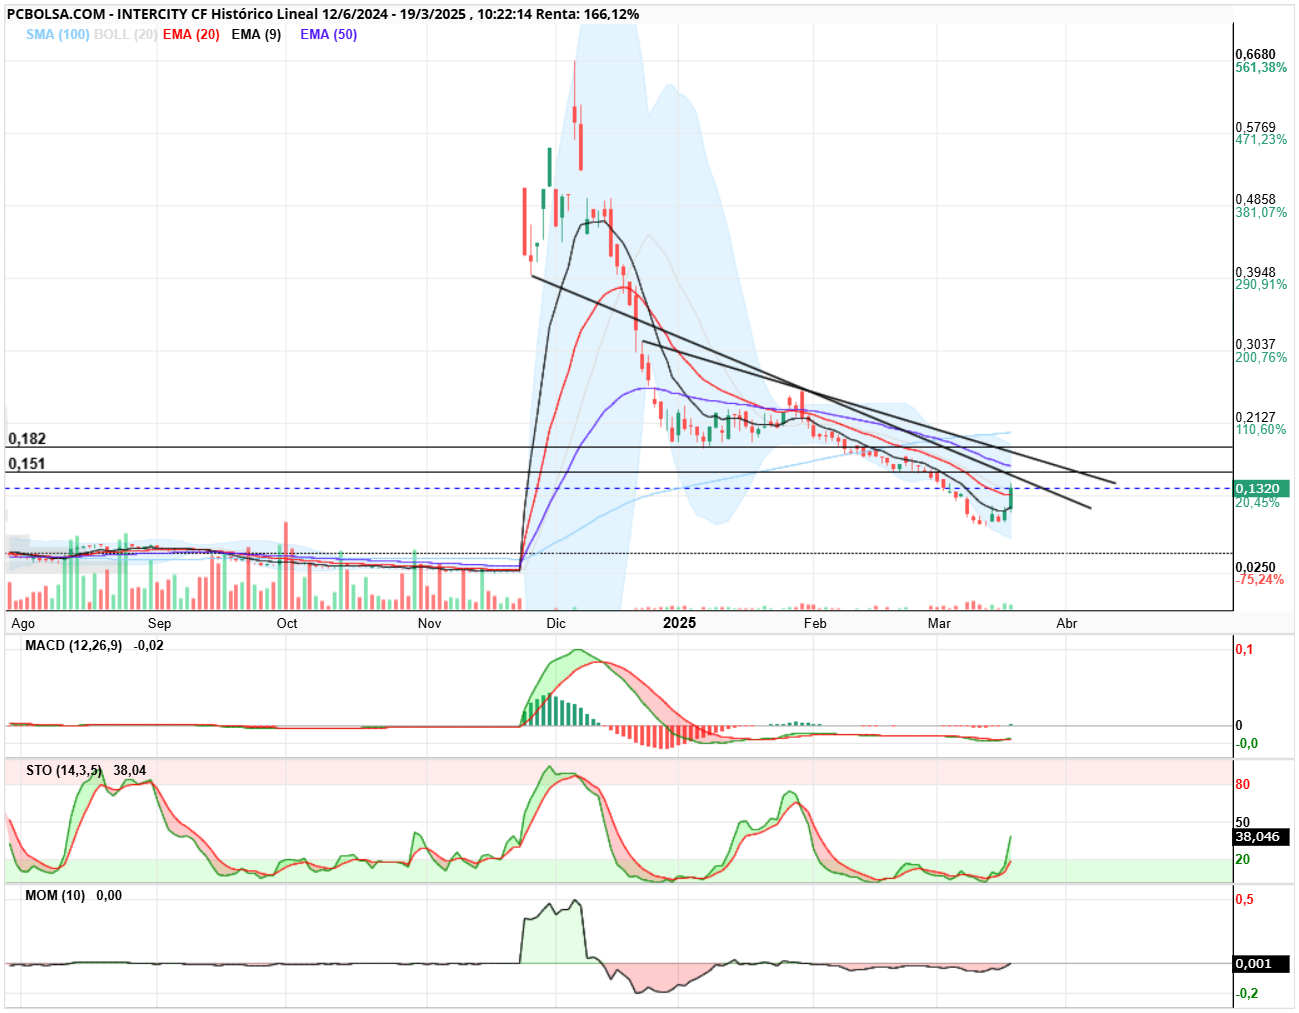Click the 2025 year marker on time axis
This screenshot has height=1013, width=1299.
pos(680,623)
